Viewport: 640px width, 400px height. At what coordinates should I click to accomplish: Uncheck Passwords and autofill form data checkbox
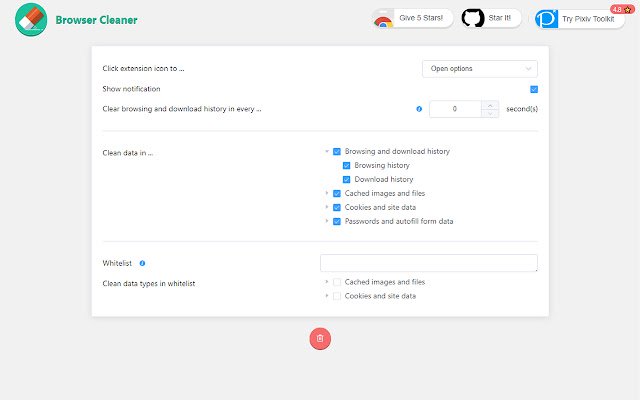[337, 221]
